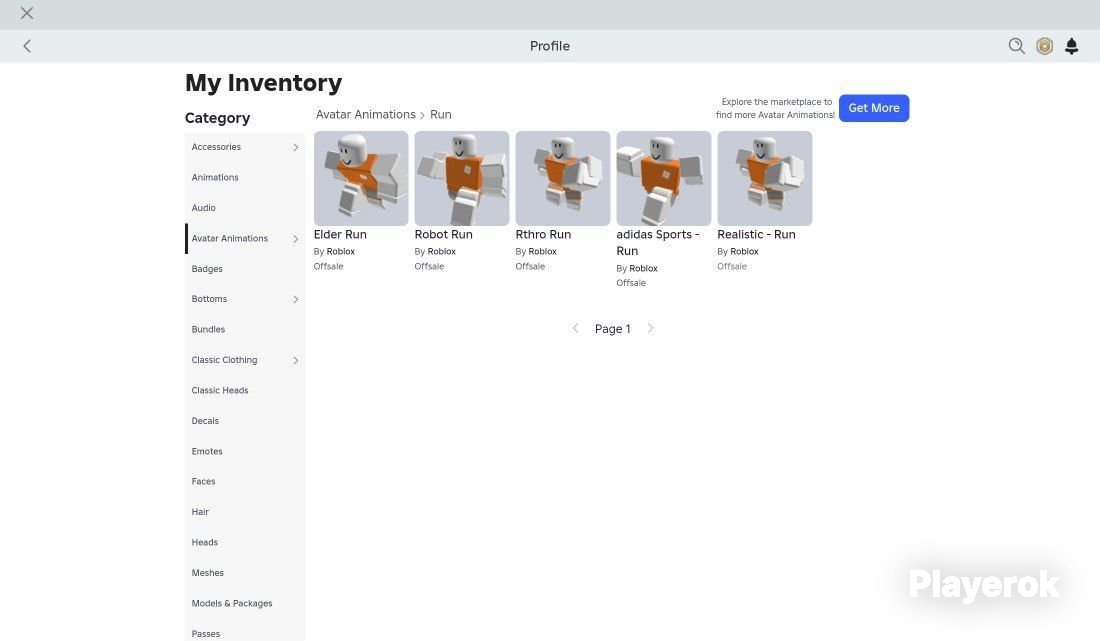Image resolution: width=1100 pixels, height=641 pixels.
Task: Go to next page arrow
Action: 650,328
